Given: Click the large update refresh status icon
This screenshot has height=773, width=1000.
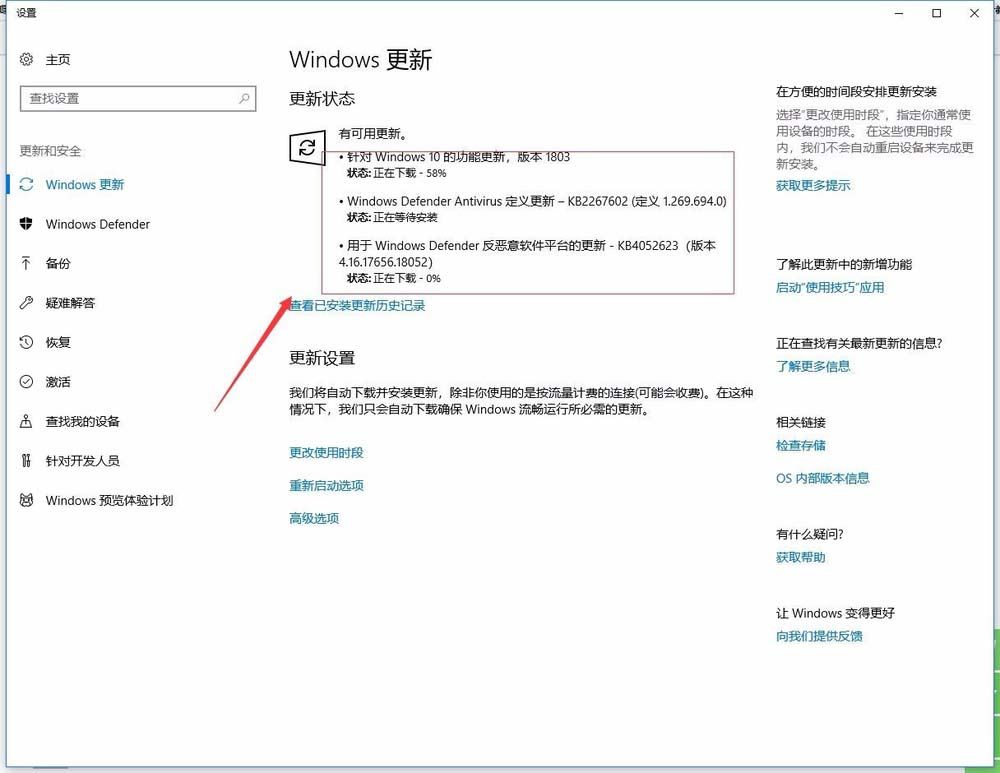Looking at the screenshot, I should point(307,148).
